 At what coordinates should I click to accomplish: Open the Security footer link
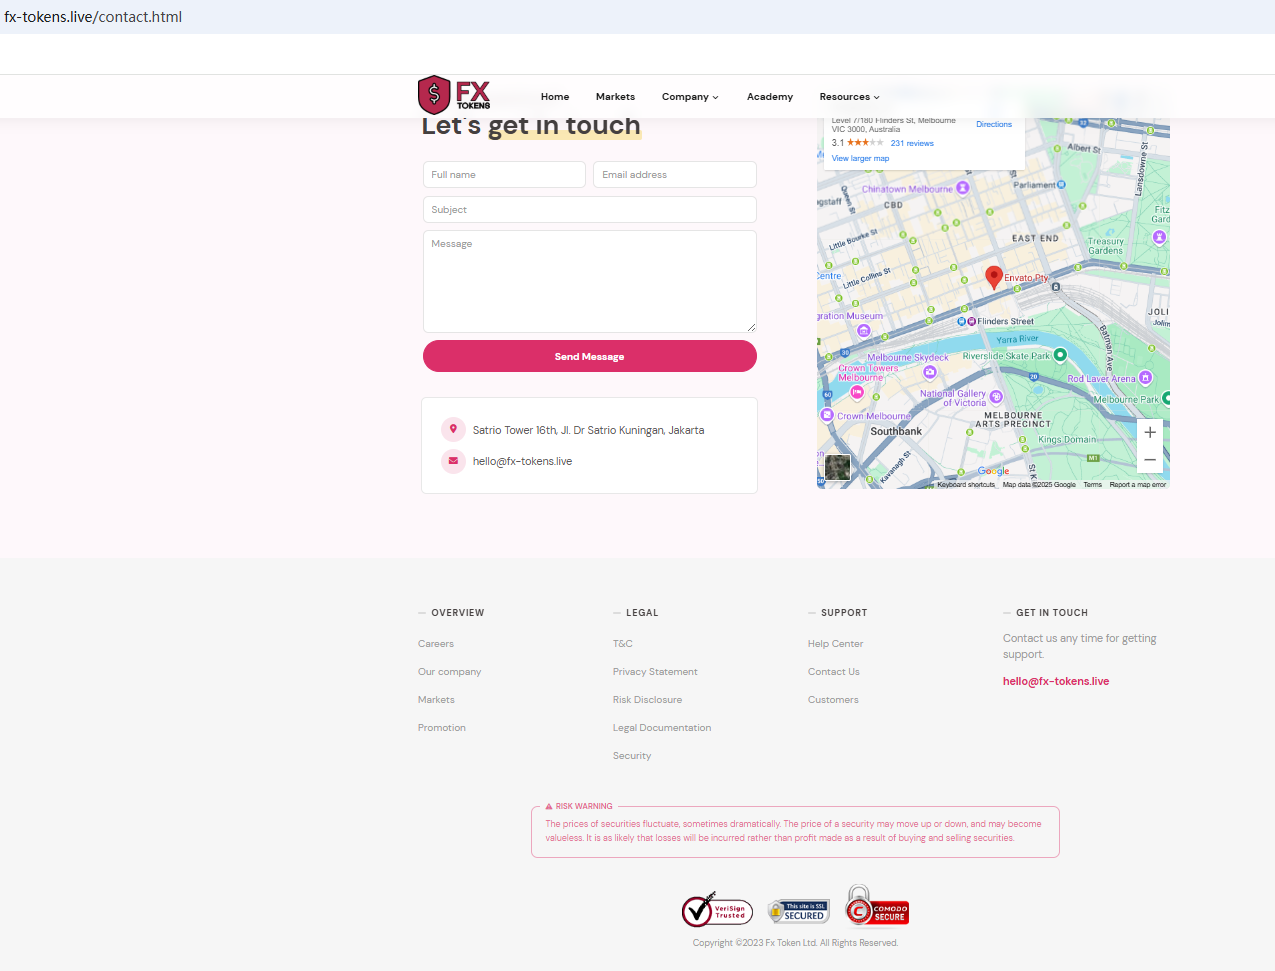632,756
